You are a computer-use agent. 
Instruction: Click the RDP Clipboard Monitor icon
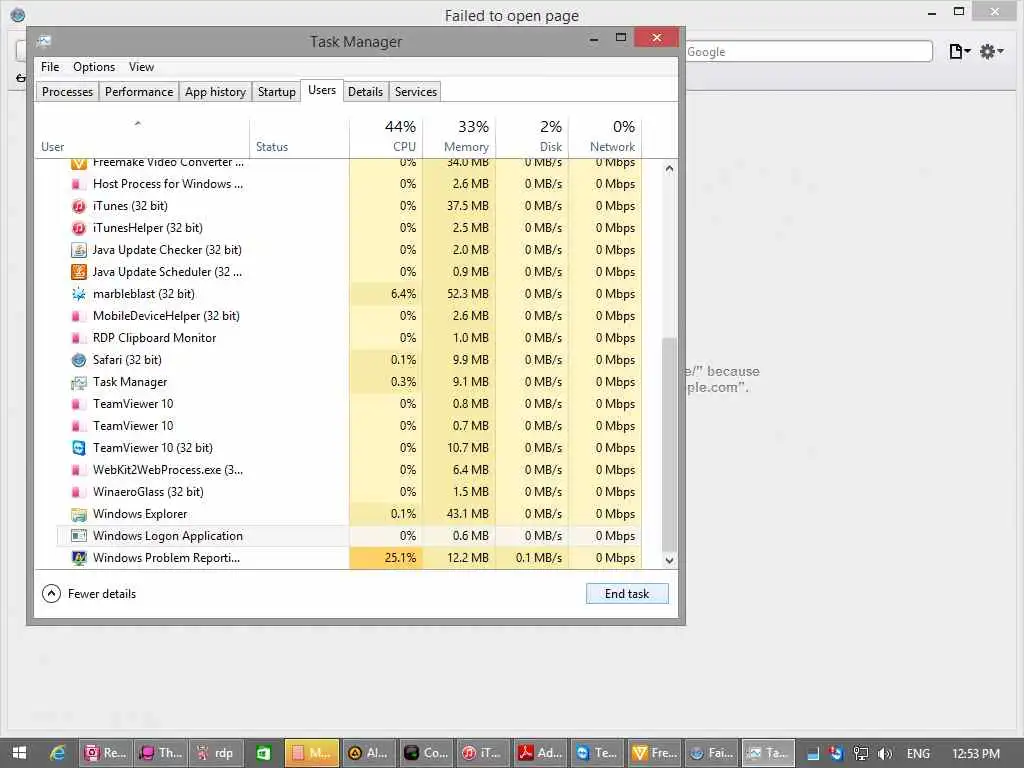tap(76, 338)
